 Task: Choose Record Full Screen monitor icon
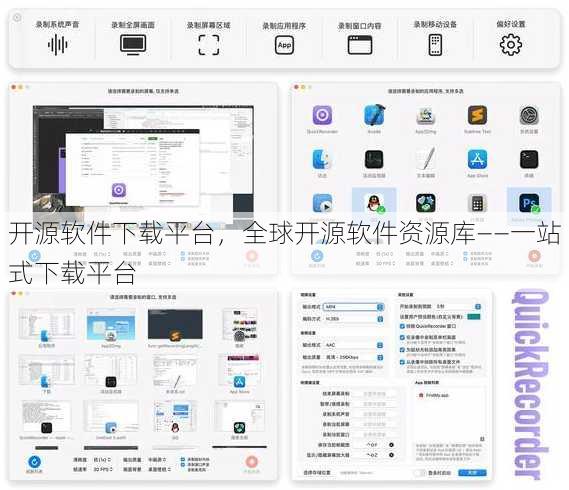coord(133,45)
